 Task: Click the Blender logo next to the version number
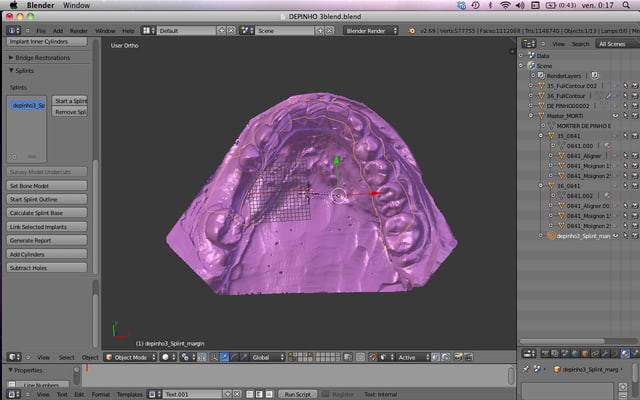tap(412, 31)
